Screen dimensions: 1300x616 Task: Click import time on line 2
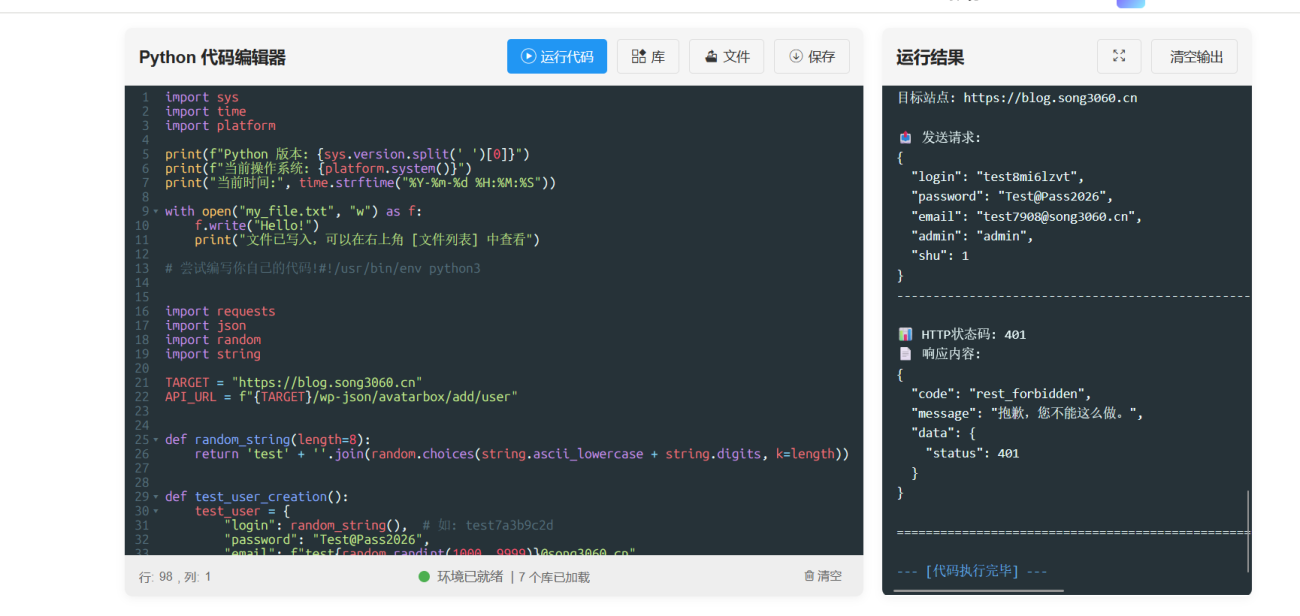(x=205, y=111)
